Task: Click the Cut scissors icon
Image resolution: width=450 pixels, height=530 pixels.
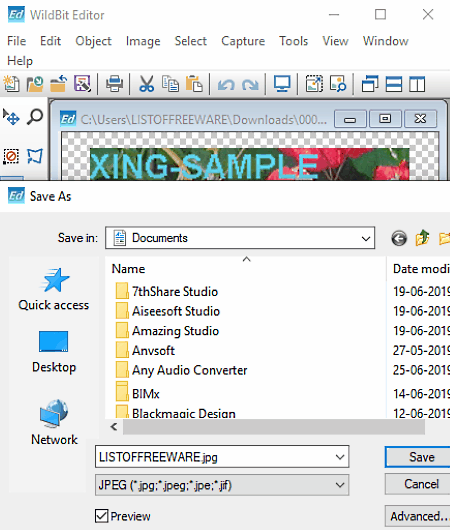Action: [146, 84]
